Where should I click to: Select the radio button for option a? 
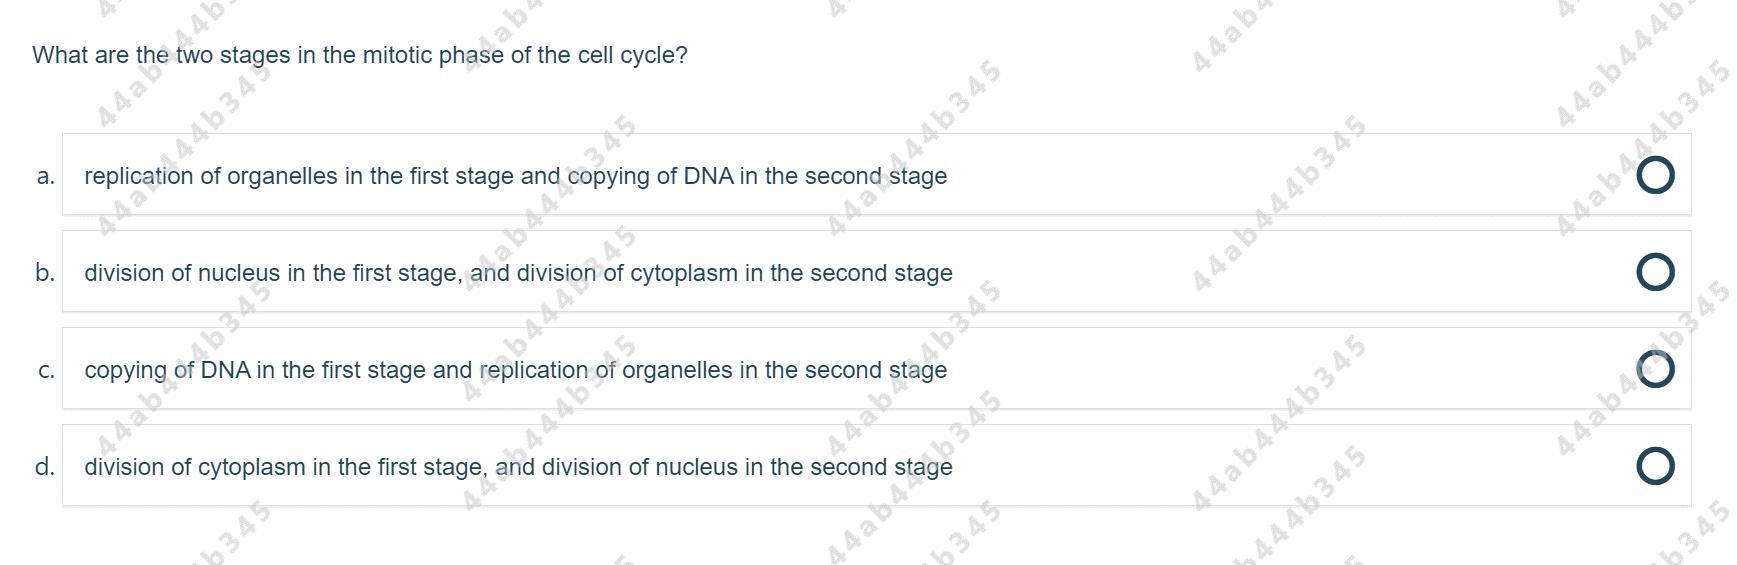tap(1655, 175)
